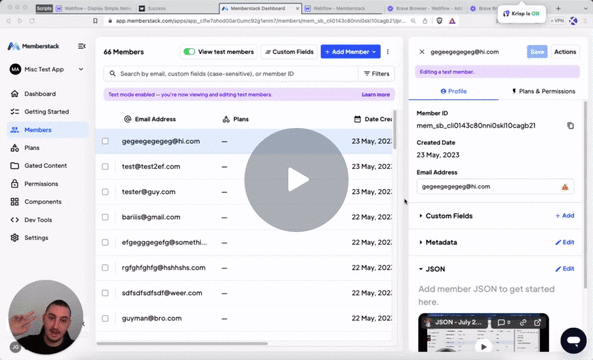Open the Actions button
Screen dimensions: 593x360
565,52
